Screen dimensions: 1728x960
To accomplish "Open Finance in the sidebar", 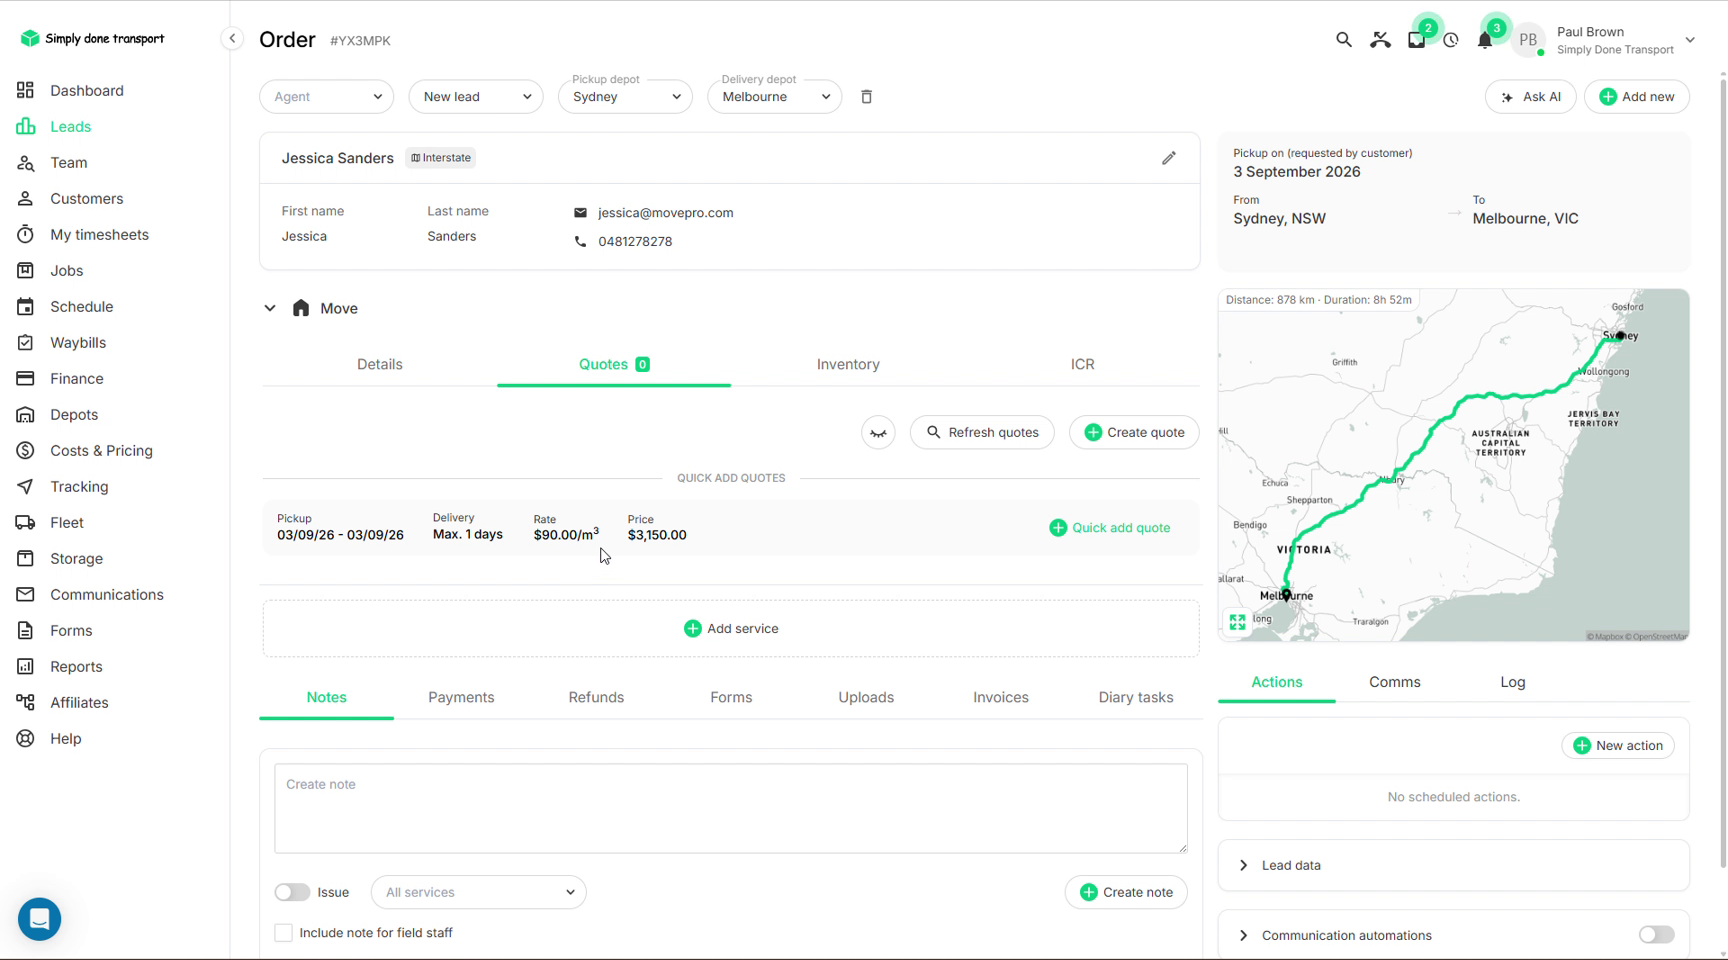I will click(77, 379).
